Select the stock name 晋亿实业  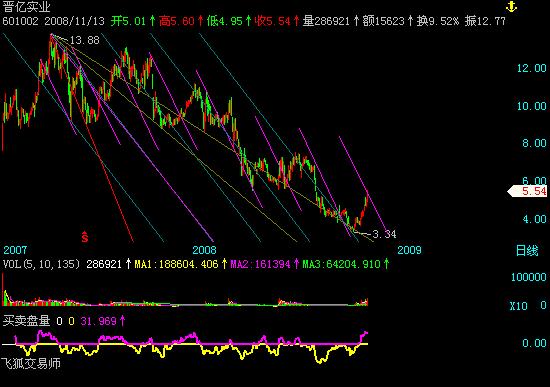pyautogui.click(x=27, y=6)
